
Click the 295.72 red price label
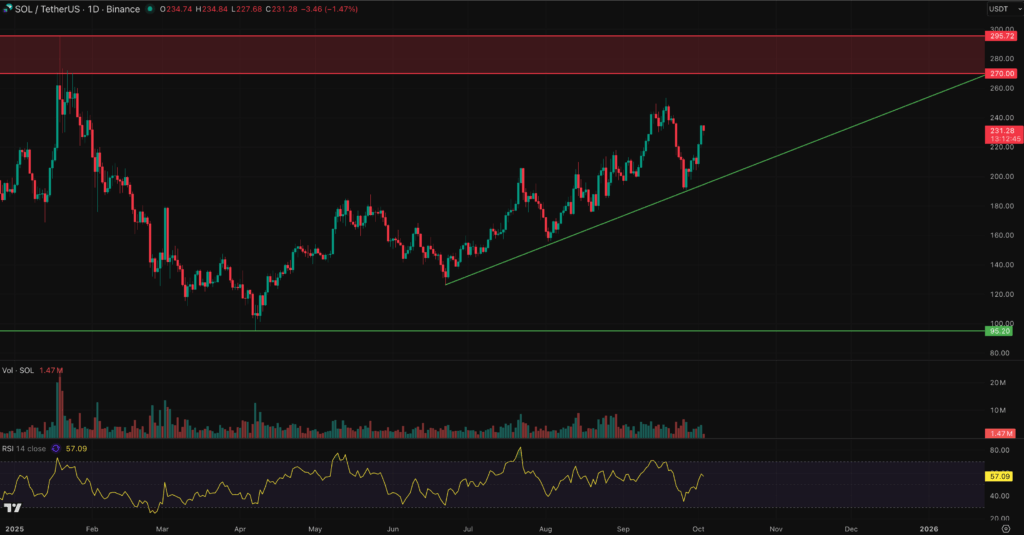coord(1001,37)
